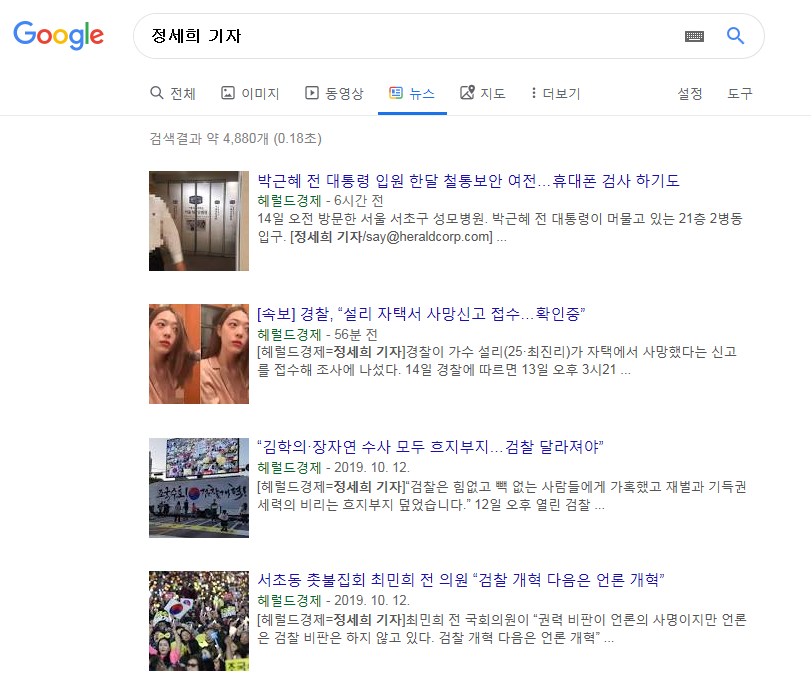The image size is (811, 688).
Task: Click the banner rally thumbnail for 김학의 article
Action: point(199,488)
